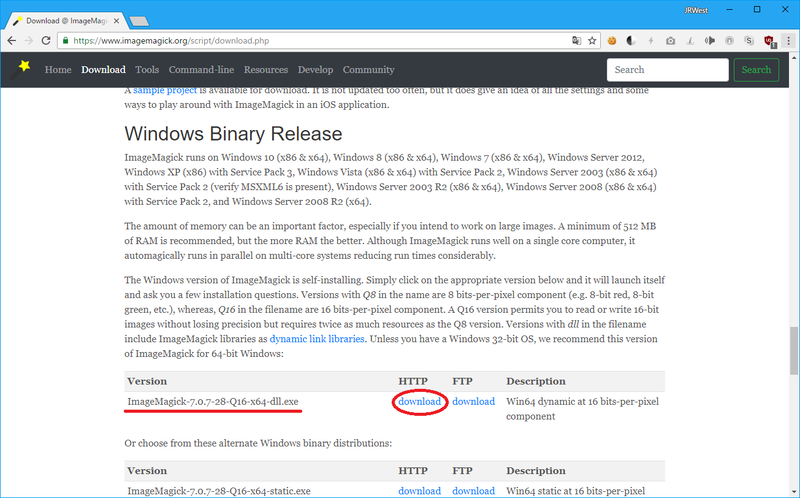Click HTTP download for x64-dll.exe
Viewport: 800px width, 498px height.
(419, 402)
